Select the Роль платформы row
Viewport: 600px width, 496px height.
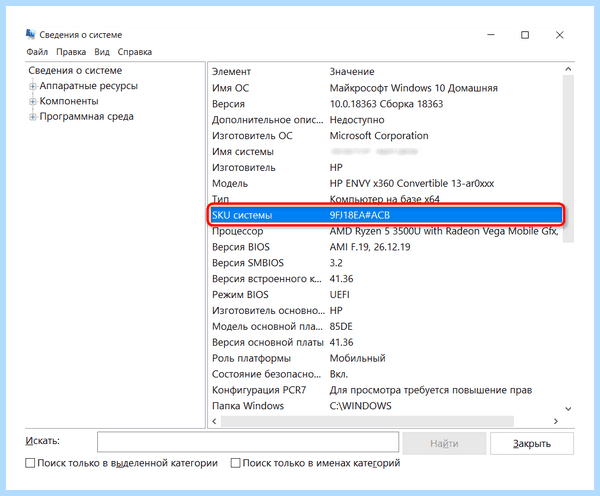point(386,358)
